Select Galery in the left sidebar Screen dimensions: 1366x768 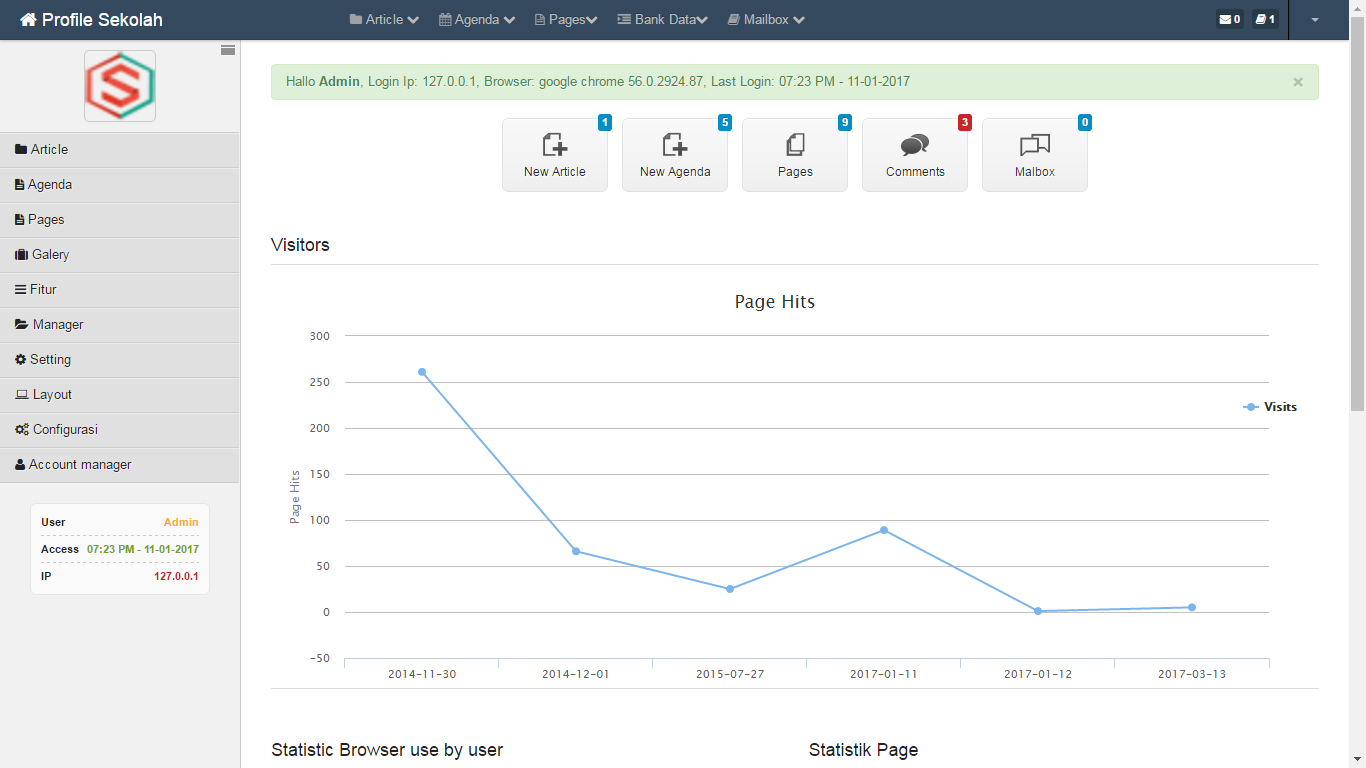point(50,255)
